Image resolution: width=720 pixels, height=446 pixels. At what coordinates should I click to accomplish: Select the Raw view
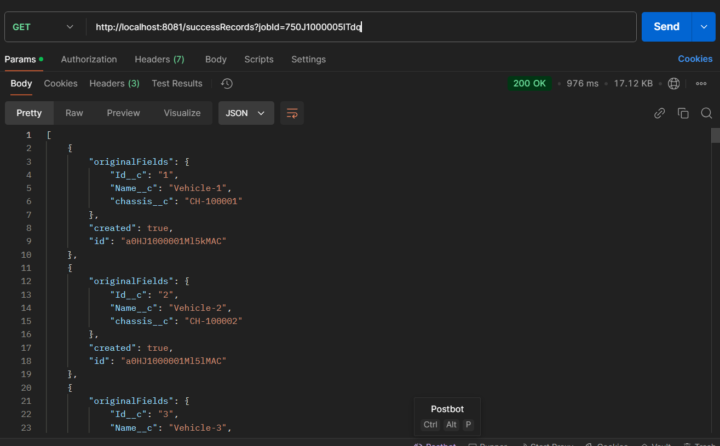click(74, 113)
